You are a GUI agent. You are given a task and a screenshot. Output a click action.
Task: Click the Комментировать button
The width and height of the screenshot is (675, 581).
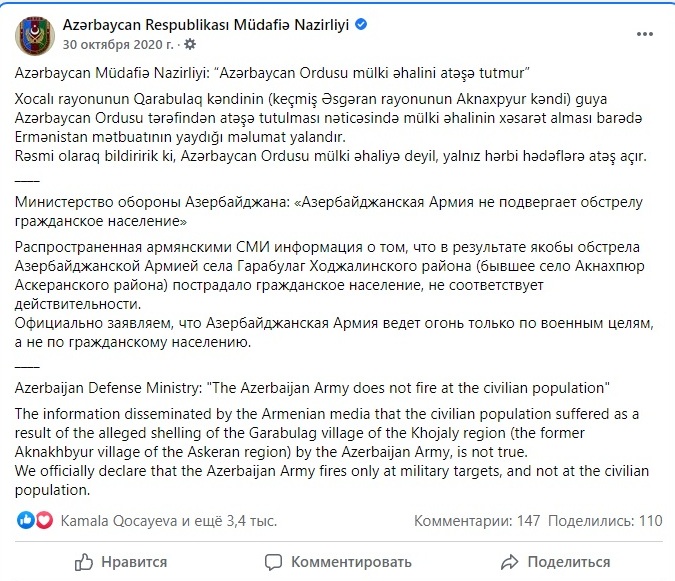(x=338, y=562)
